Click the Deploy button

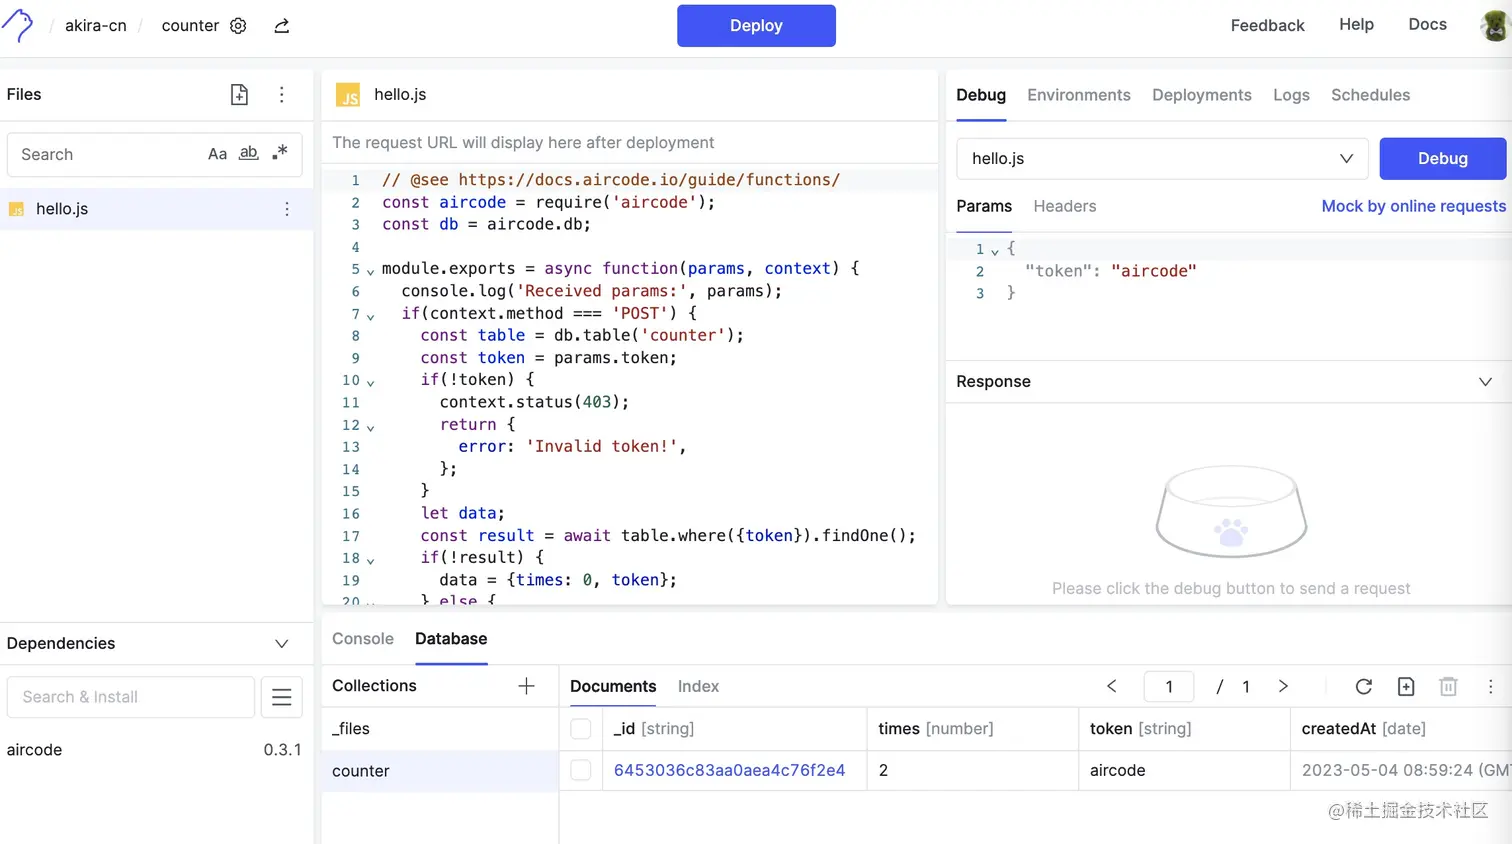pyautogui.click(x=756, y=25)
